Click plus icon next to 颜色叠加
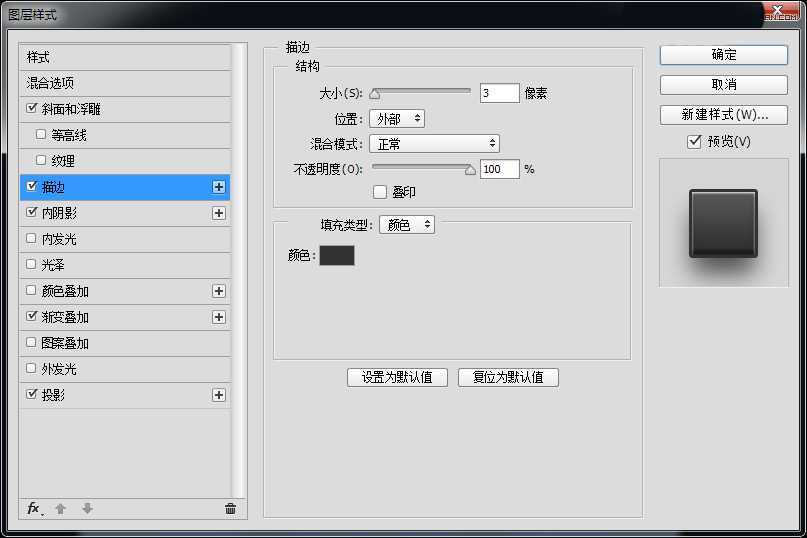Viewport: 807px width, 538px height. 219,291
